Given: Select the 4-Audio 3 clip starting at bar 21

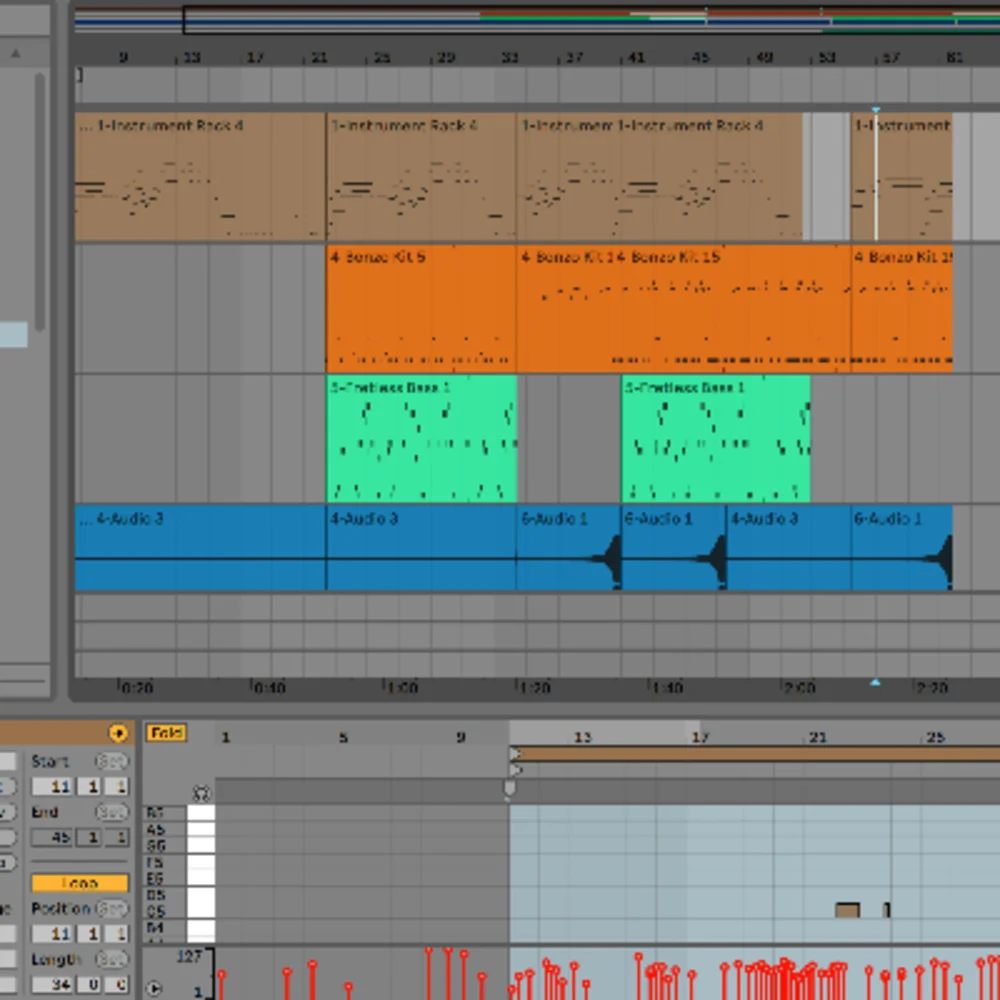Looking at the screenshot, I should [x=421, y=548].
